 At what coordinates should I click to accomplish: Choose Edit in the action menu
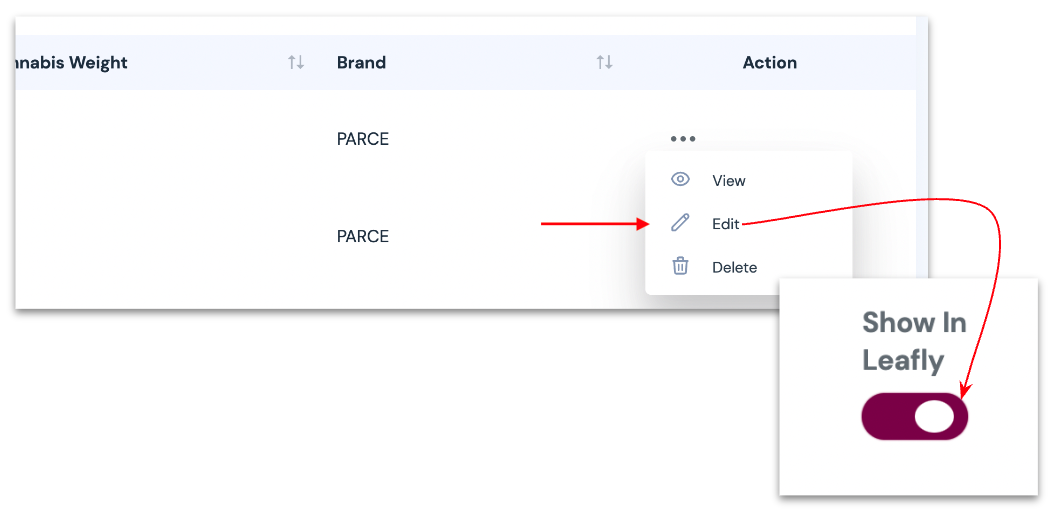pos(725,224)
